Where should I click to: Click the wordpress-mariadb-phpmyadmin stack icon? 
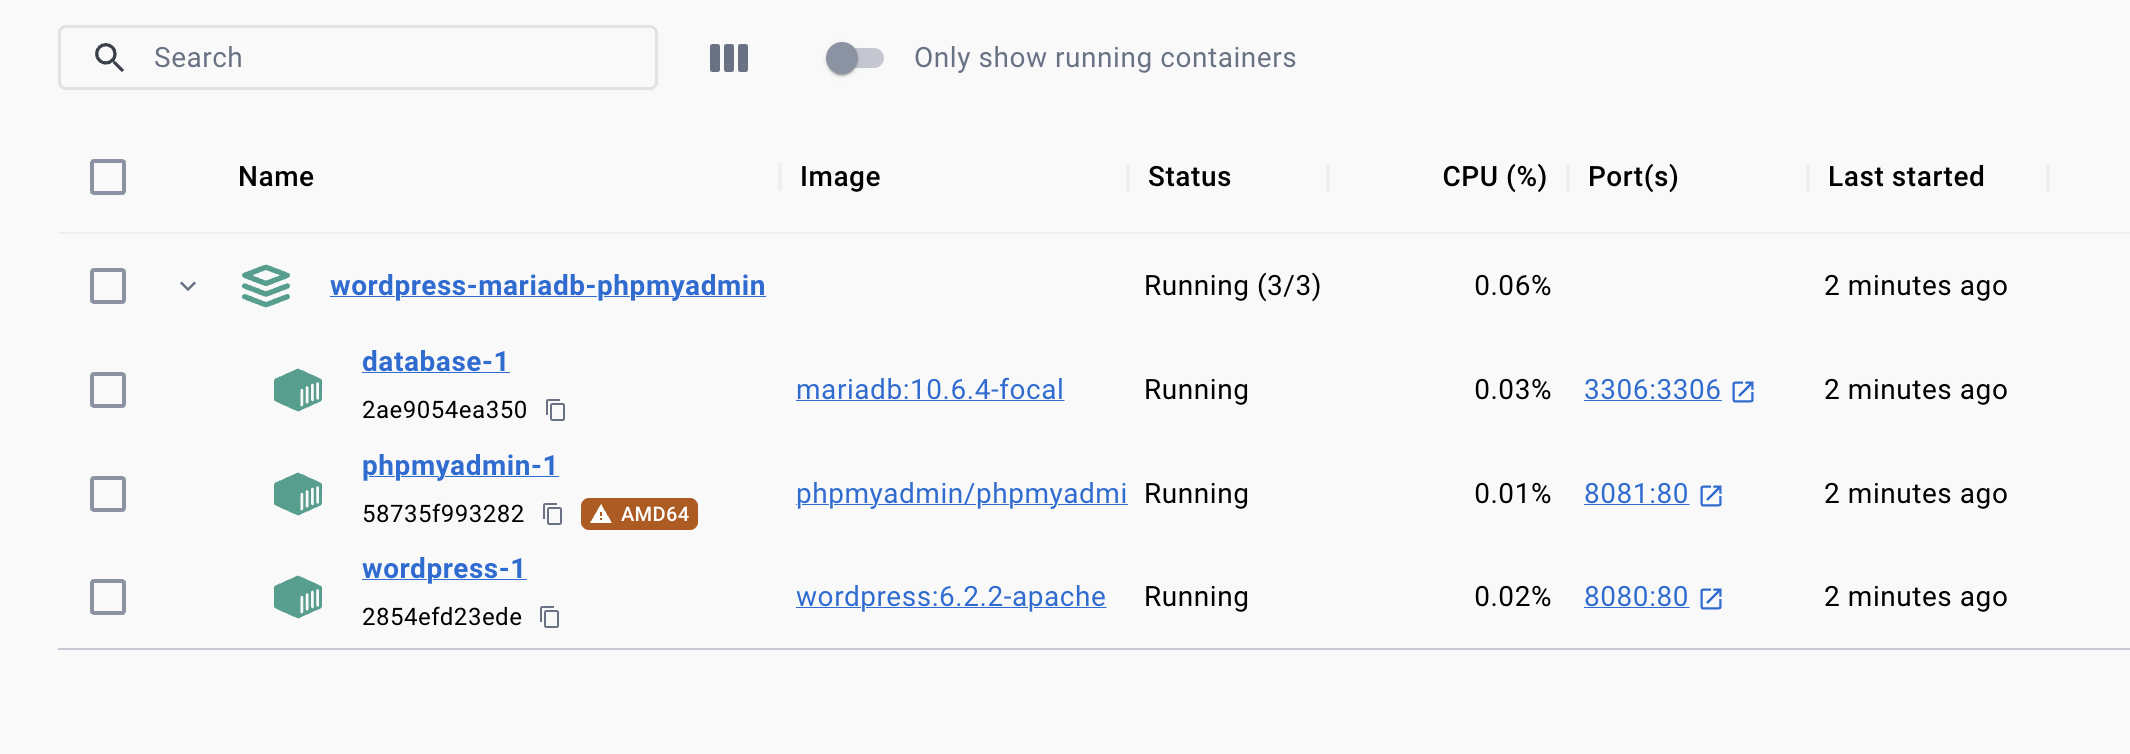pos(266,286)
